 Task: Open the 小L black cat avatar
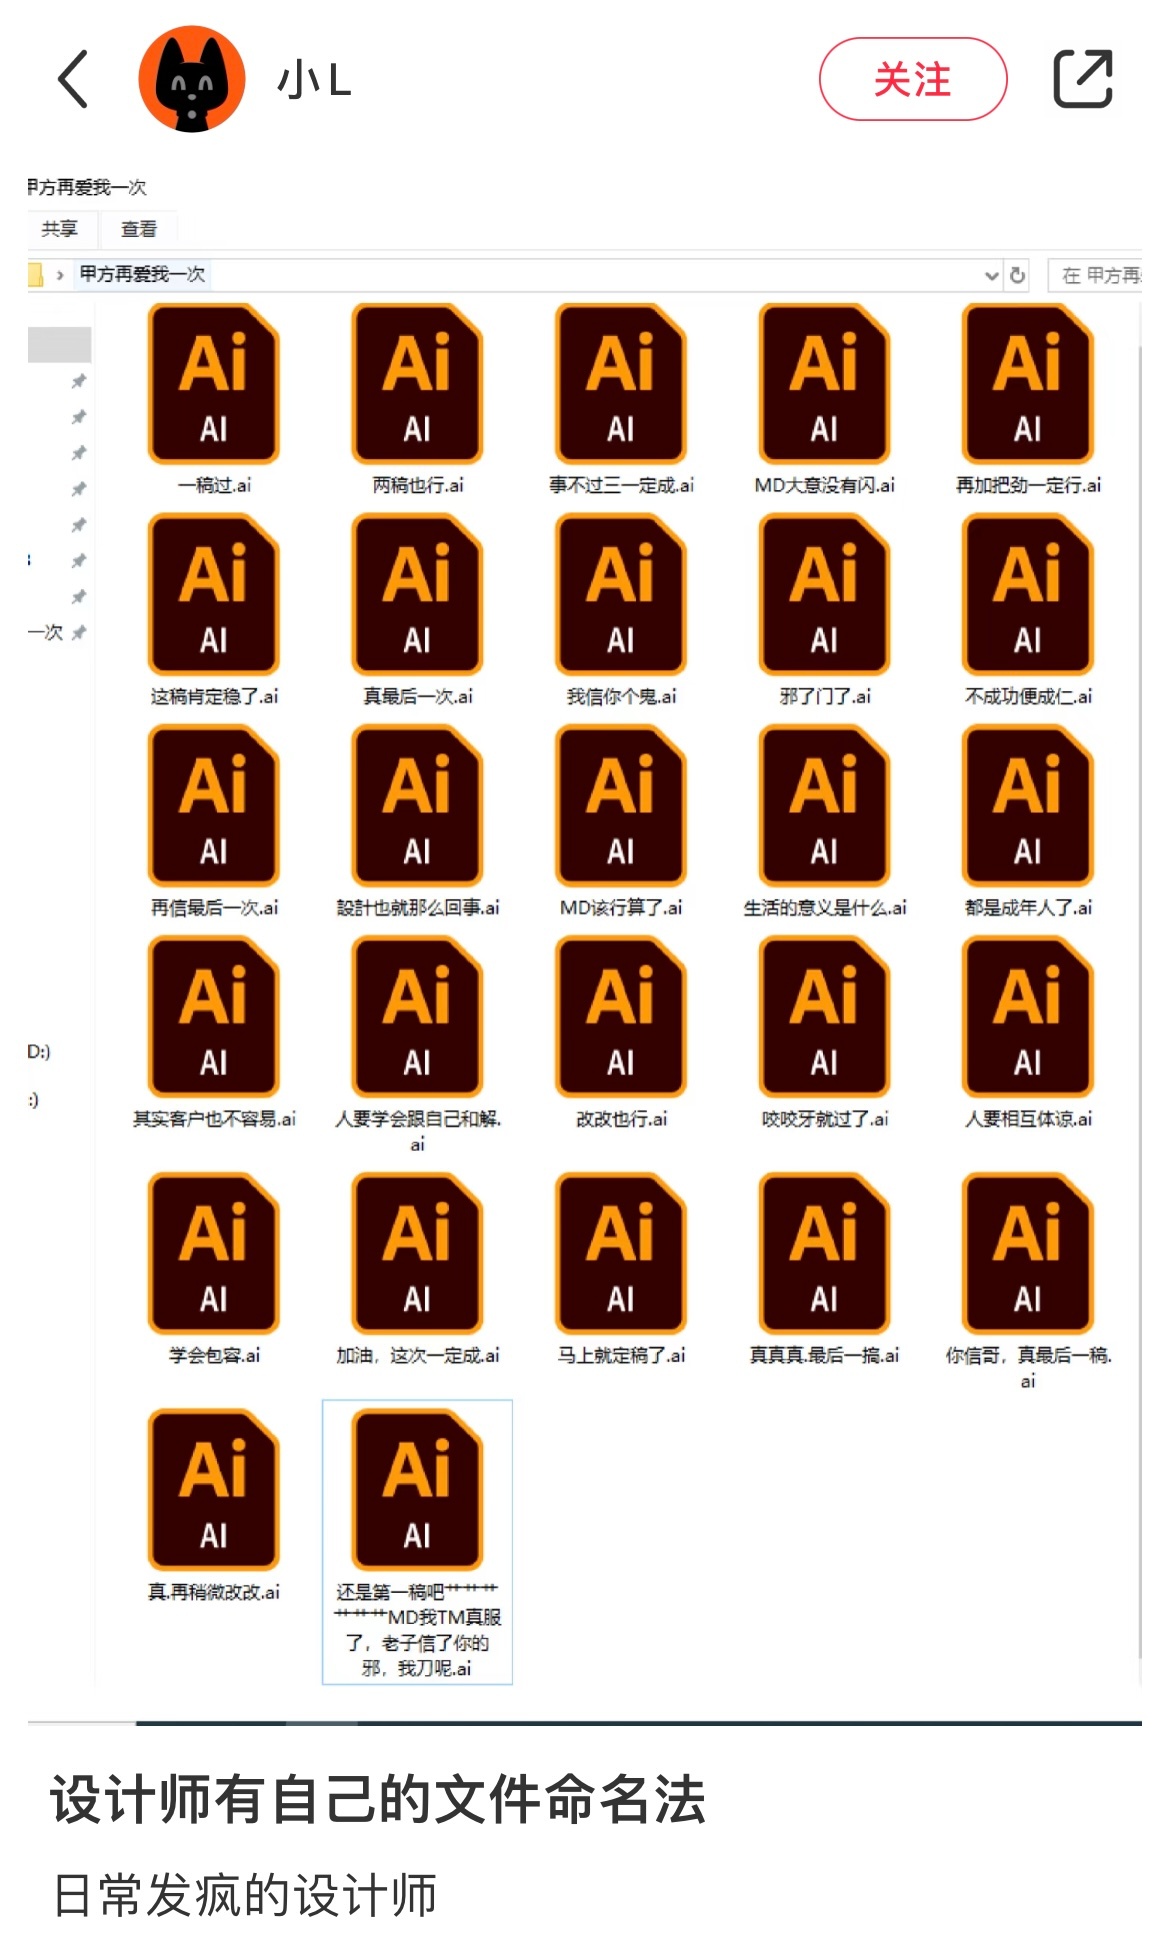coord(191,79)
